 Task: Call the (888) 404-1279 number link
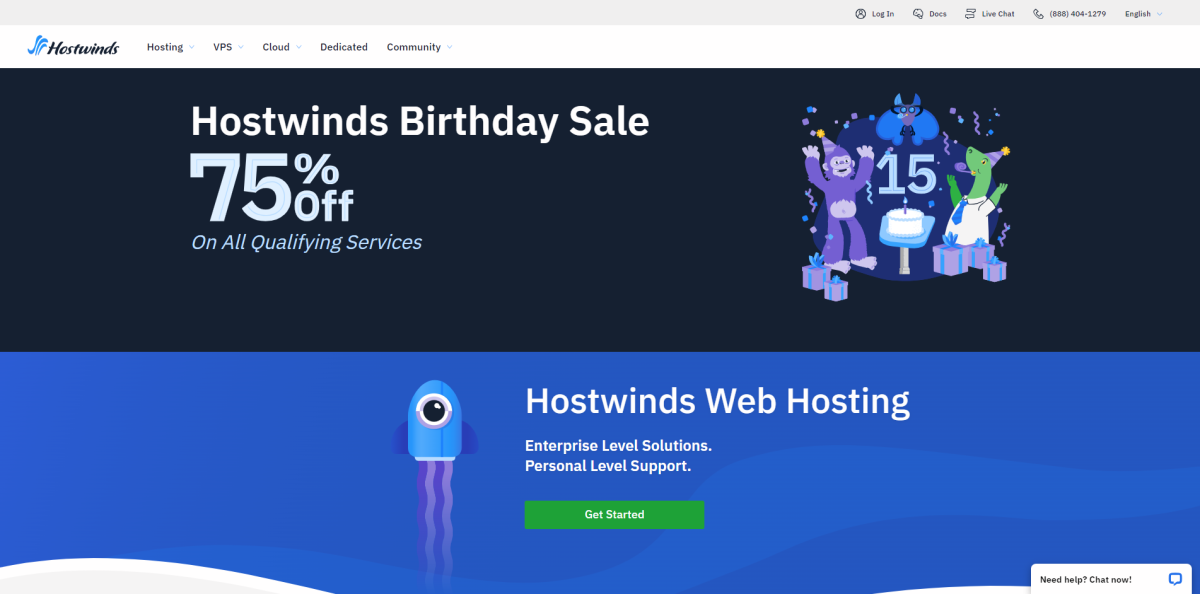(1077, 14)
